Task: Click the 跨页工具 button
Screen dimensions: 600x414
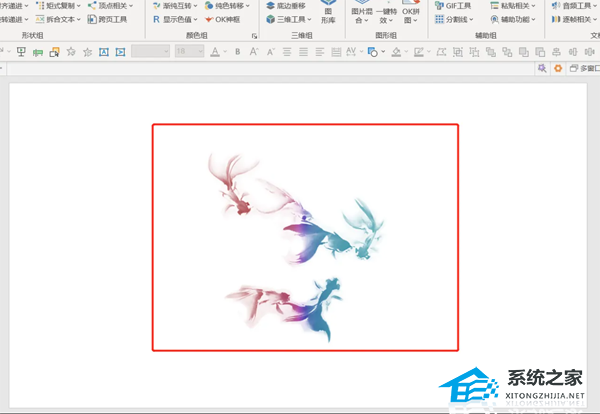Action: [107, 19]
